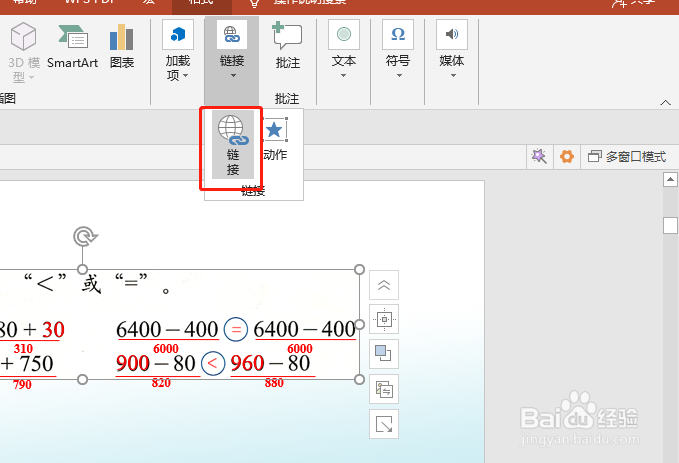The height and width of the screenshot is (463, 679).
Task: Click the layer order floating icon
Action: [384, 353]
